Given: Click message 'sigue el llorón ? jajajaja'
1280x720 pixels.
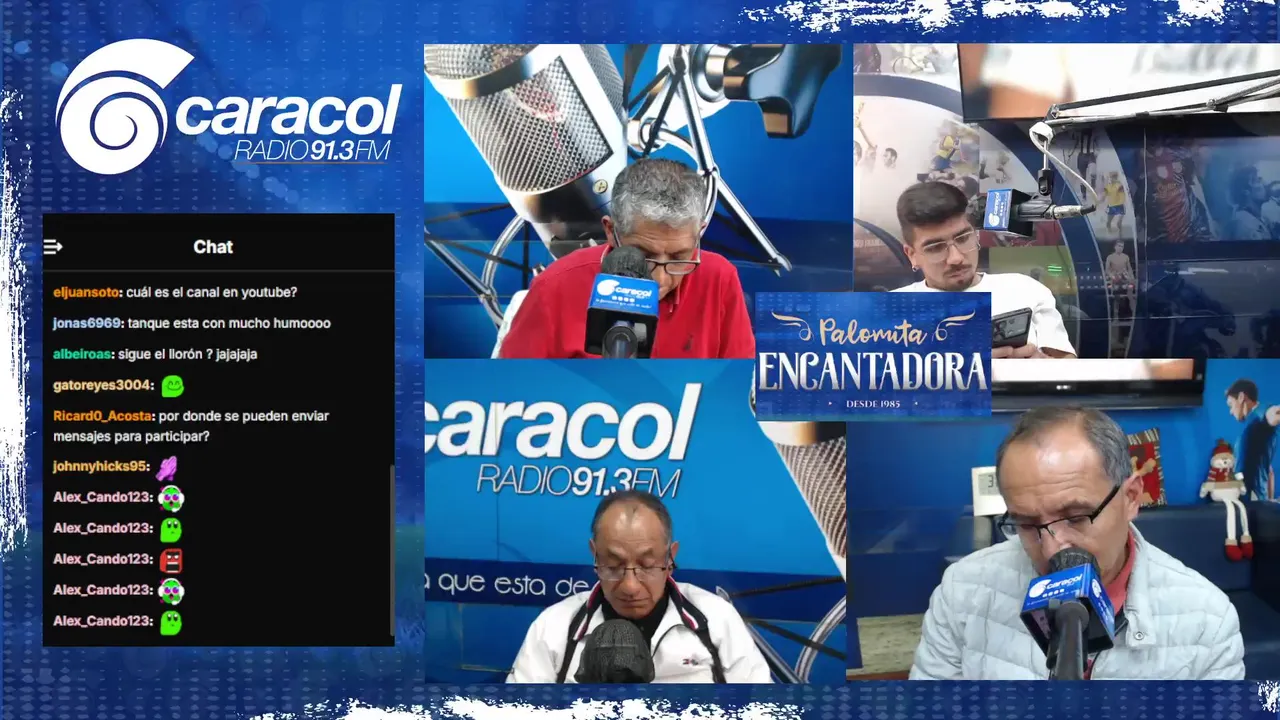Looking at the screenshot, I should click(x=190, y=355).
